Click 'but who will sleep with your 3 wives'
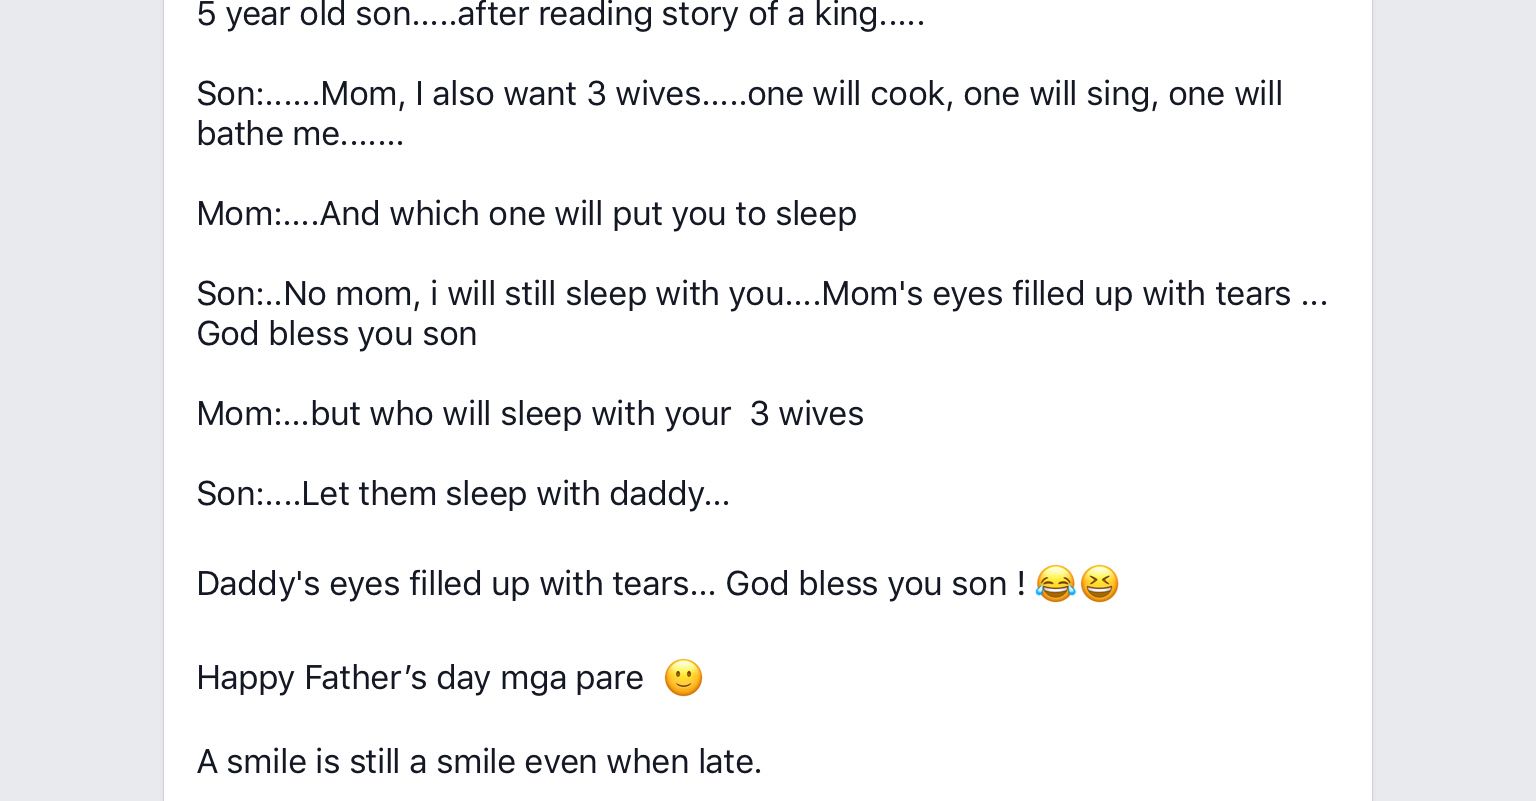 click(587, 414)
